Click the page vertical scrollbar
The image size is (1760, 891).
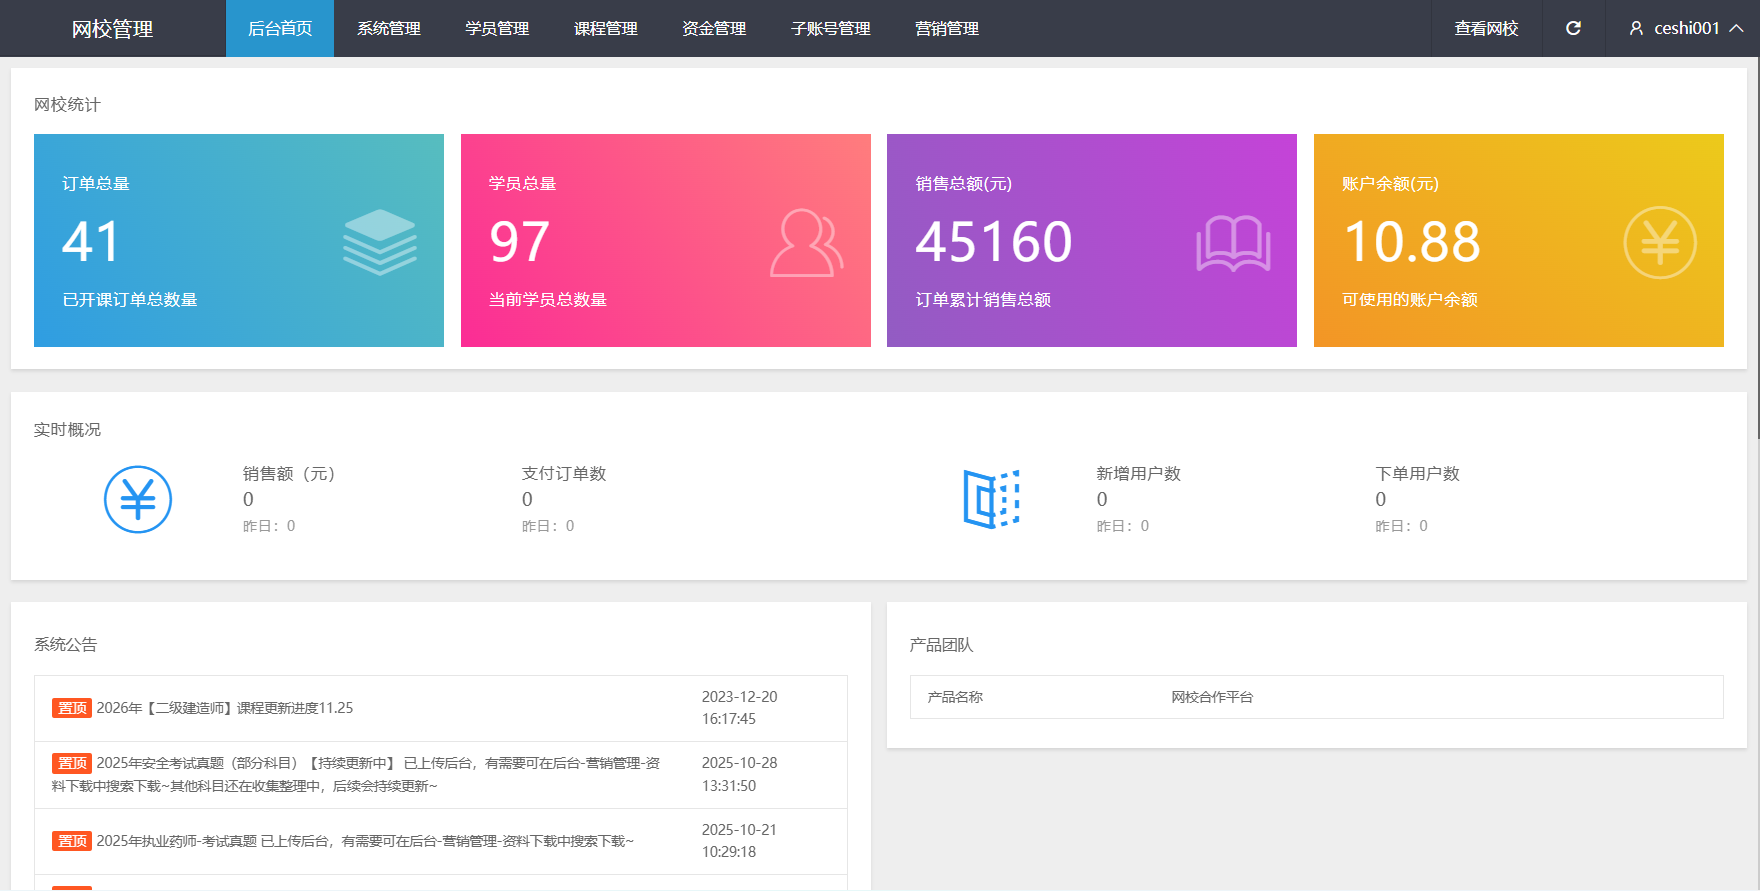point(1756,250)
